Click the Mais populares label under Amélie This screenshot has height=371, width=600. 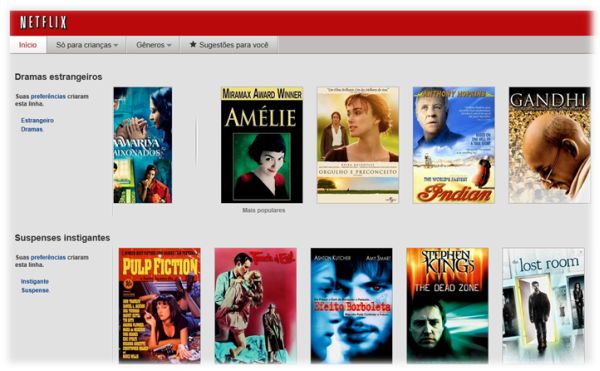click(x=264, y=210)
